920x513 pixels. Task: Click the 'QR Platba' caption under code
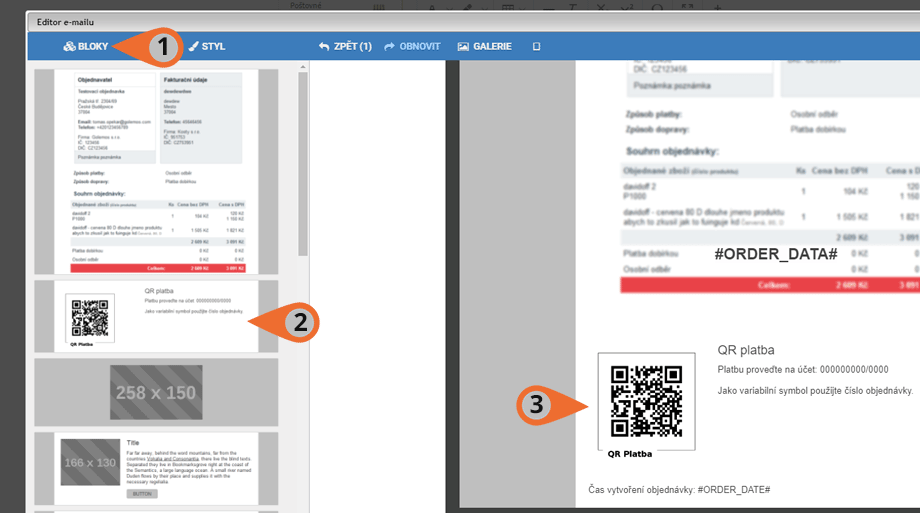(630, 454)
